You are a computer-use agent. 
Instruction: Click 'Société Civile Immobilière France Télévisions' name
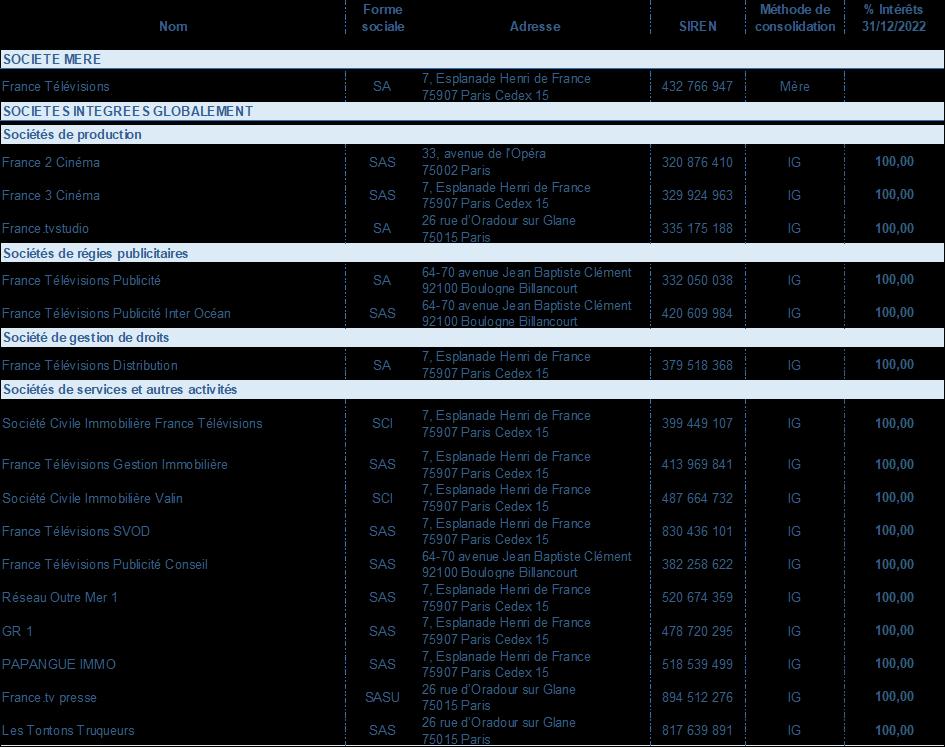click(x=132, y=424)
